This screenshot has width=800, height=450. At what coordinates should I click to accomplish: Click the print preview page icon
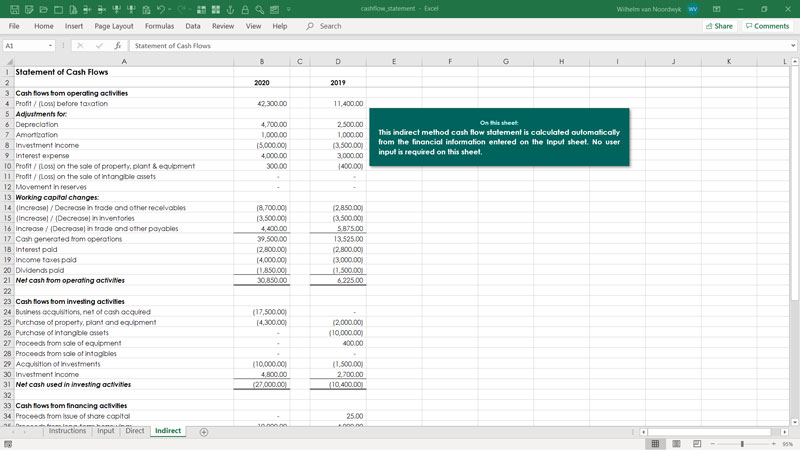(73, 9)
